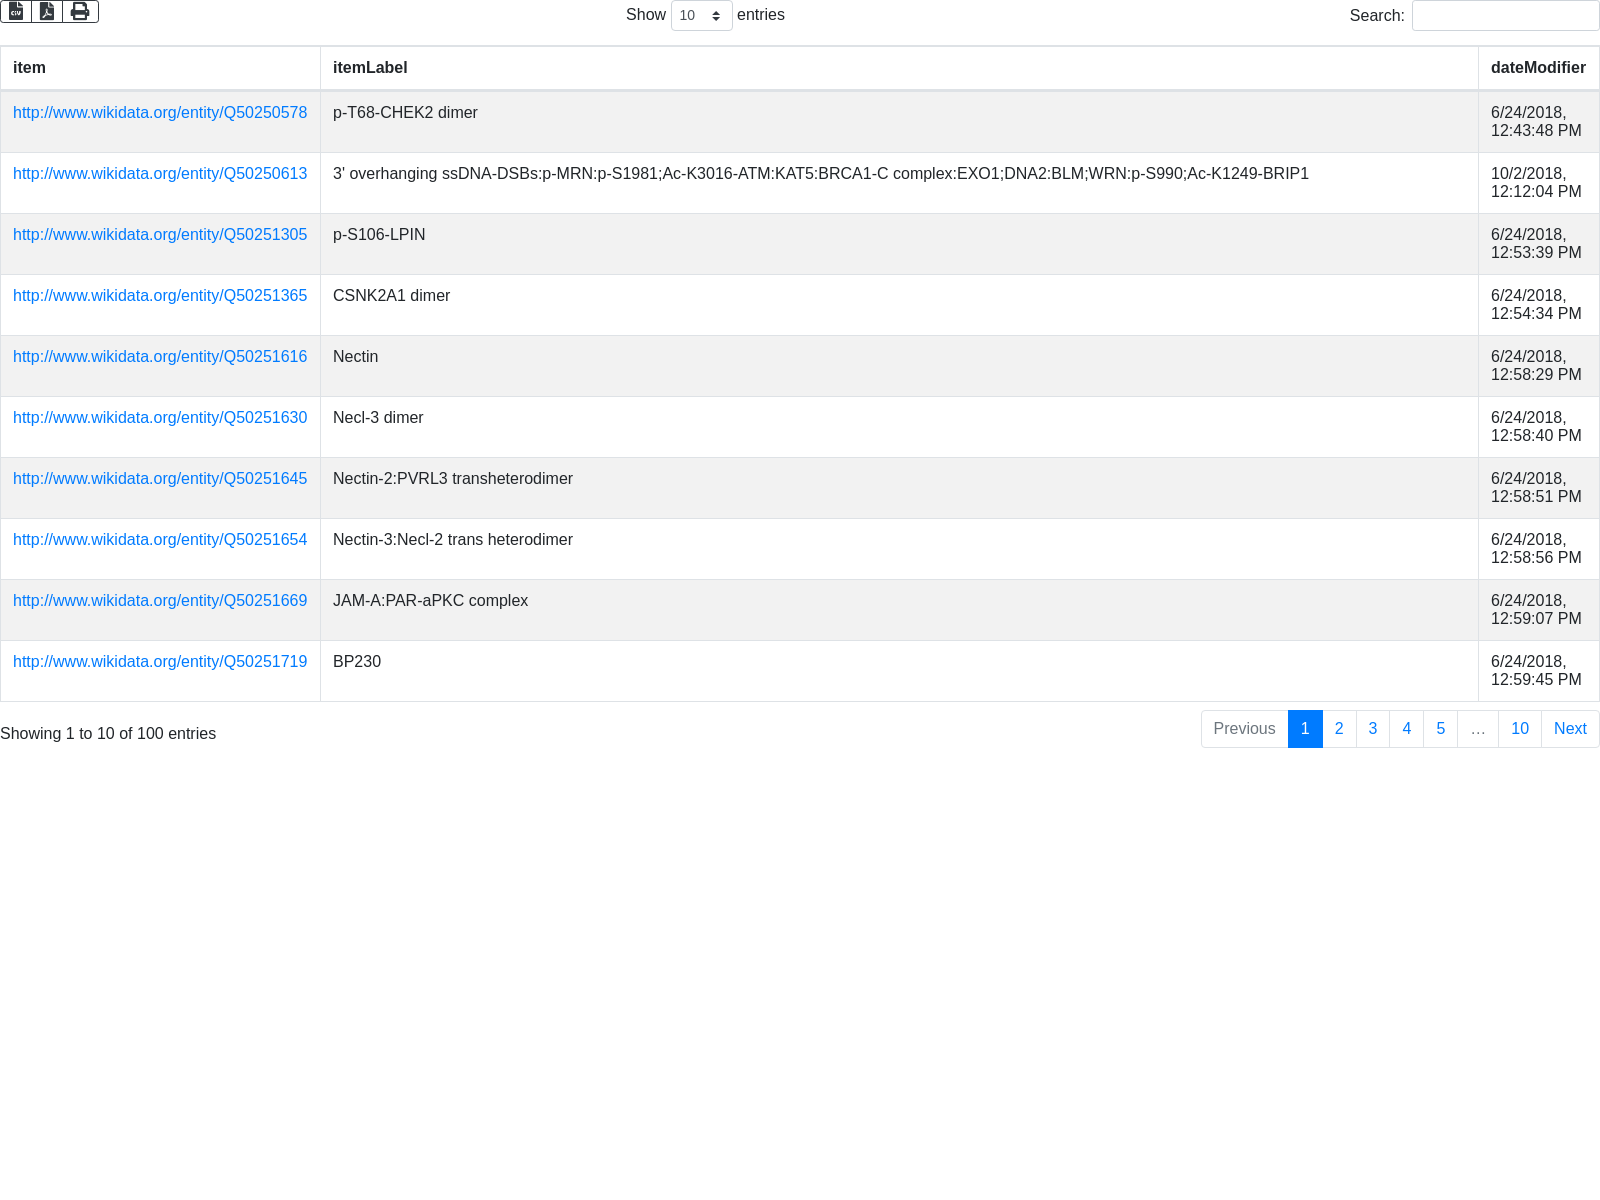Select date 6/24/2018, 12:59:45 PM

click(x=1538, y=671)
